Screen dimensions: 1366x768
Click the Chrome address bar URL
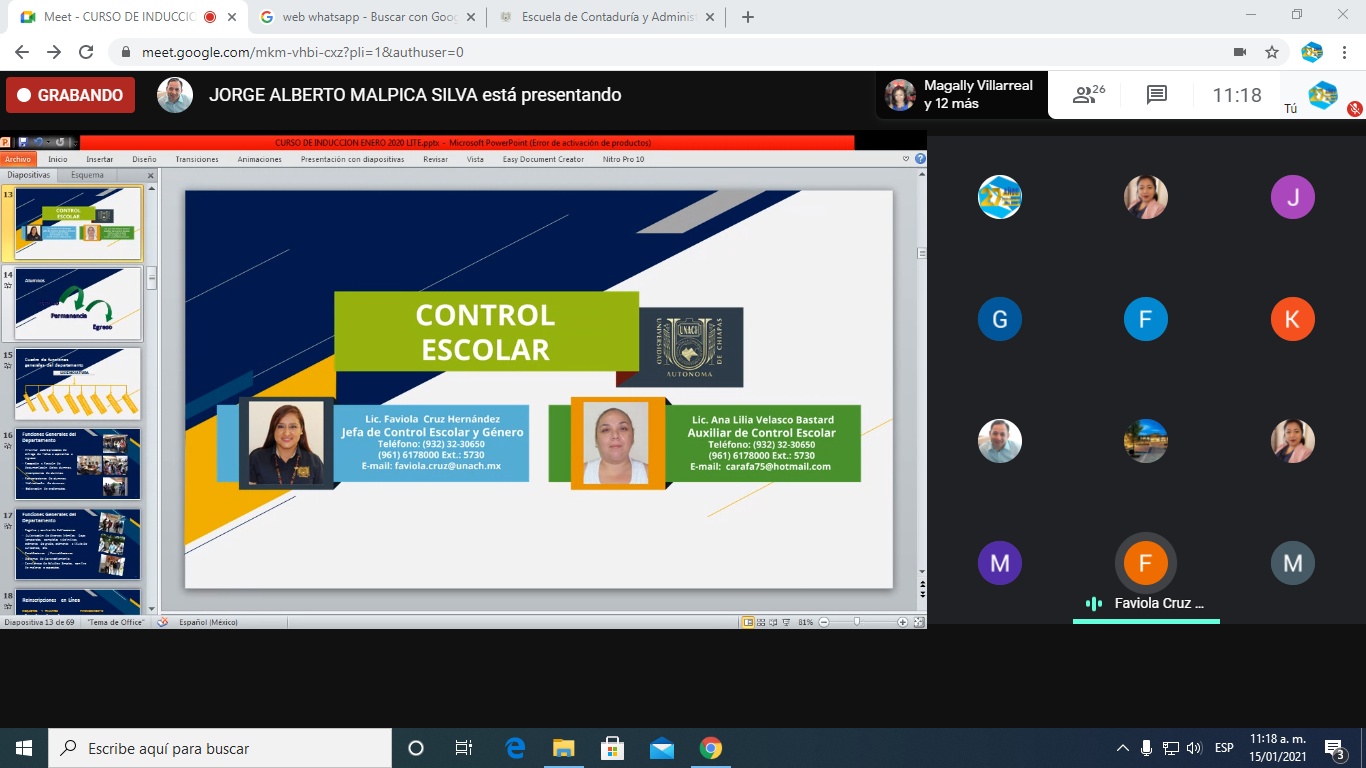pos(302,52)
